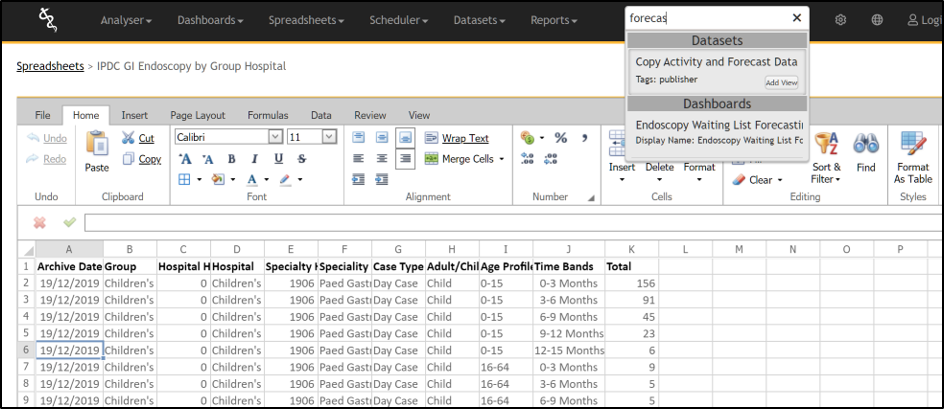Click Add View button for dataset
Image resolution: width=944 pixels, height=409 pixels.
(x=781, y=83)
